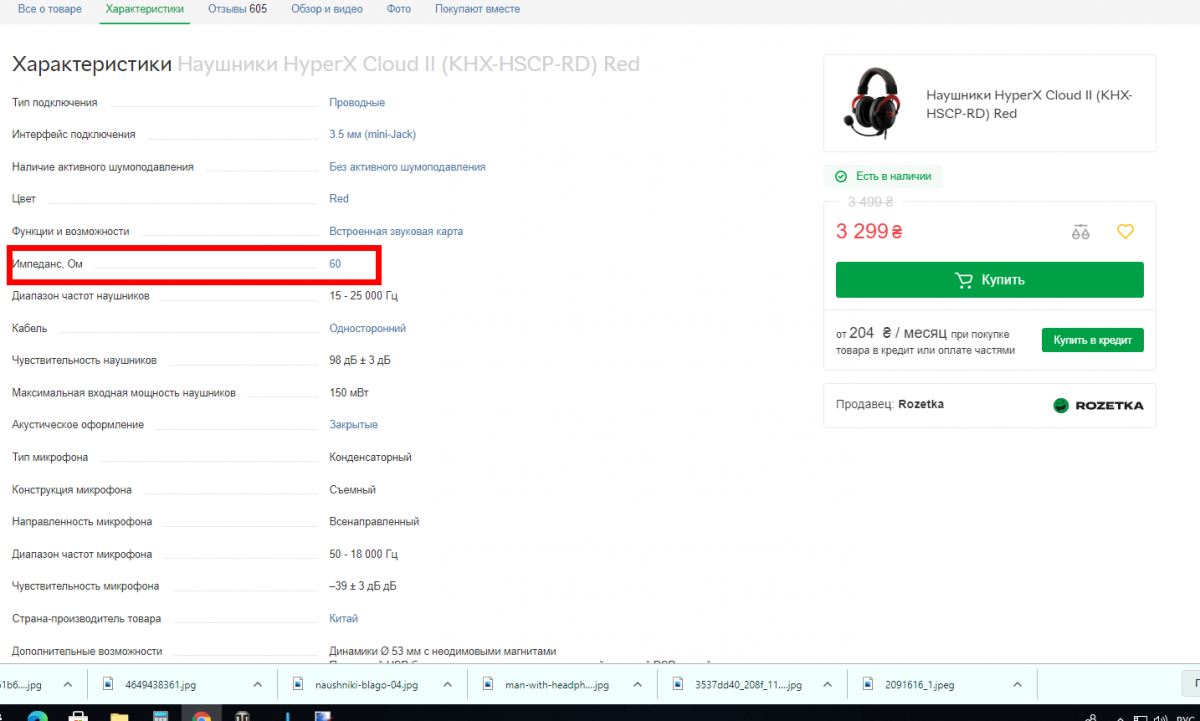Click the Всенаправленный directionality value
Viewport: 1200px width, 721px height.
coord(374,522)
